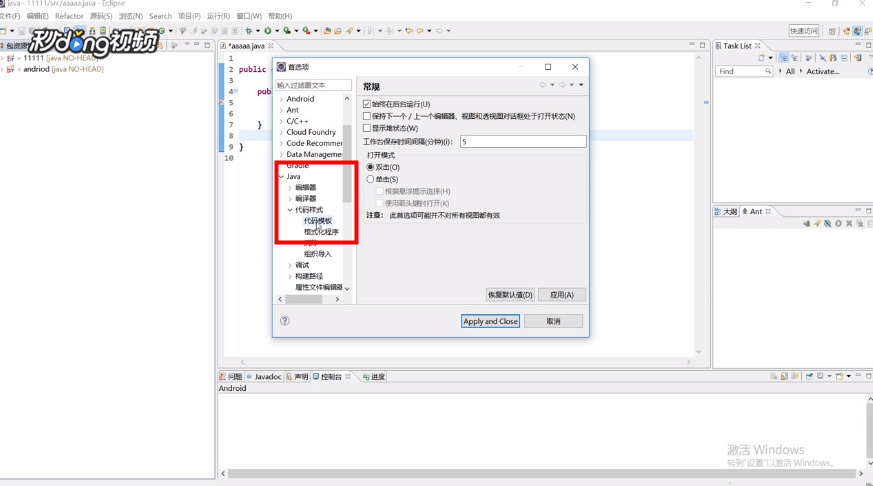This screenshot has width=873, height=486.
Task: Expand Data Management preferences node
Action: [x=281, y=155]
